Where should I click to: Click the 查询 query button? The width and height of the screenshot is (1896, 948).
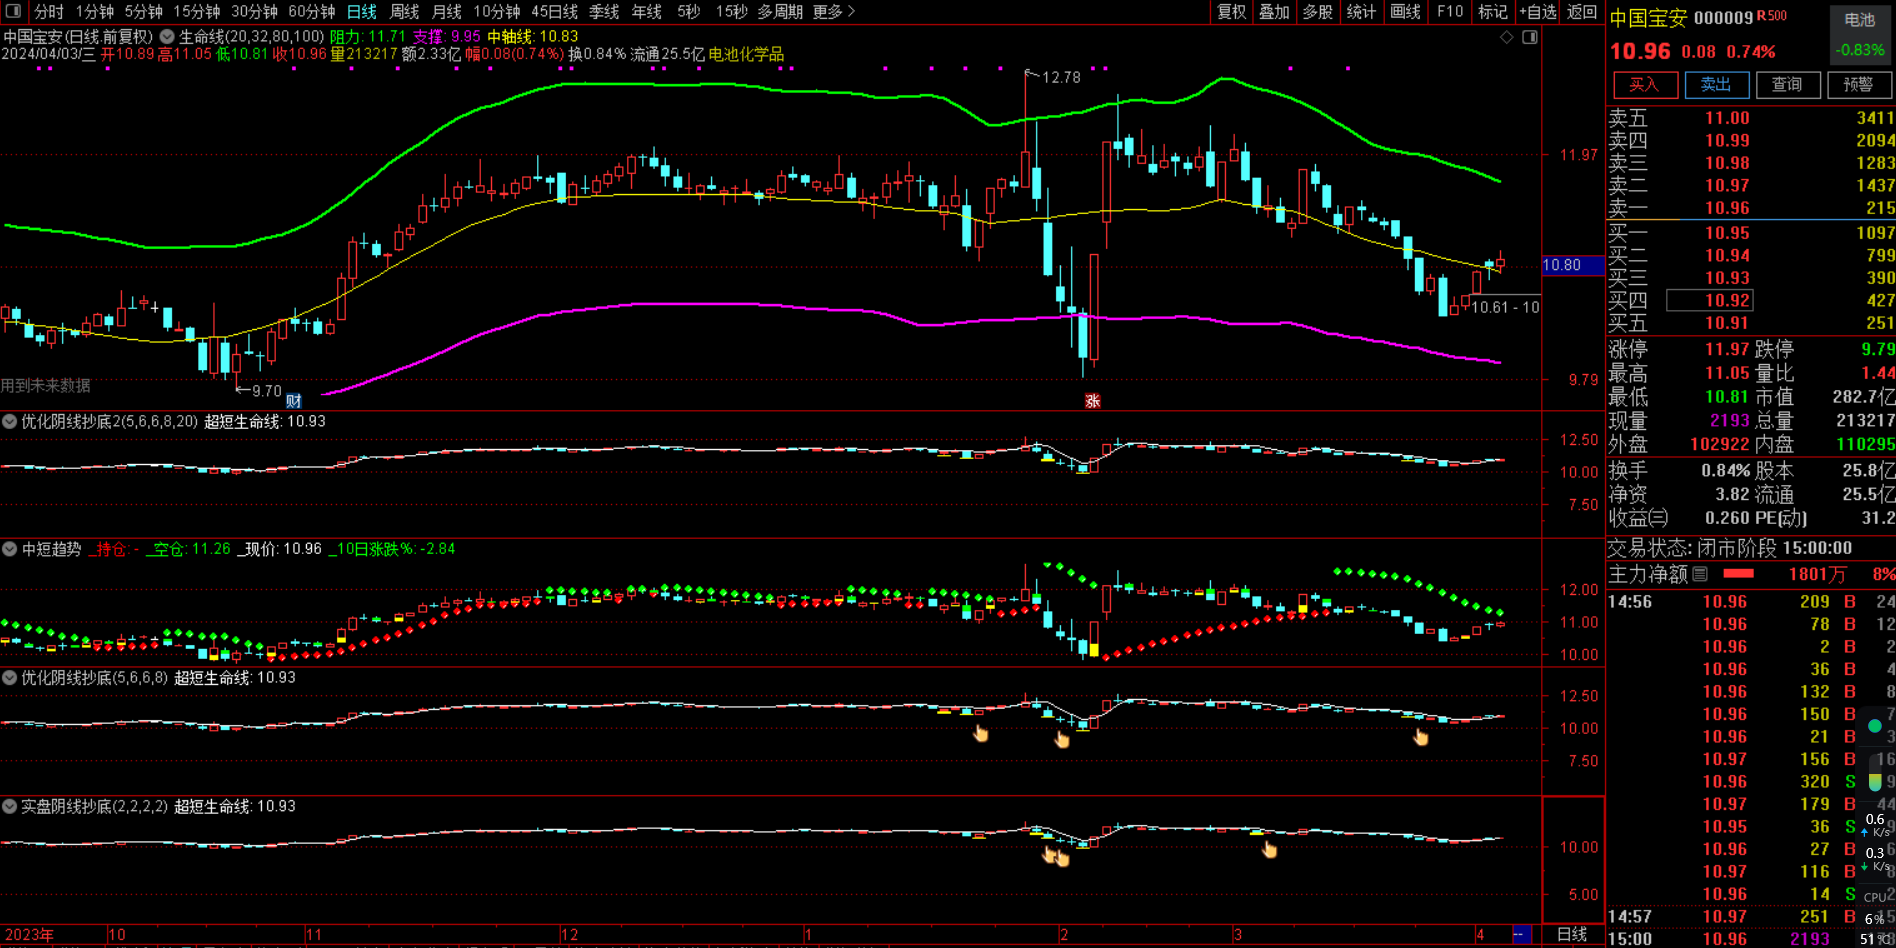(x=1788, y=85)
